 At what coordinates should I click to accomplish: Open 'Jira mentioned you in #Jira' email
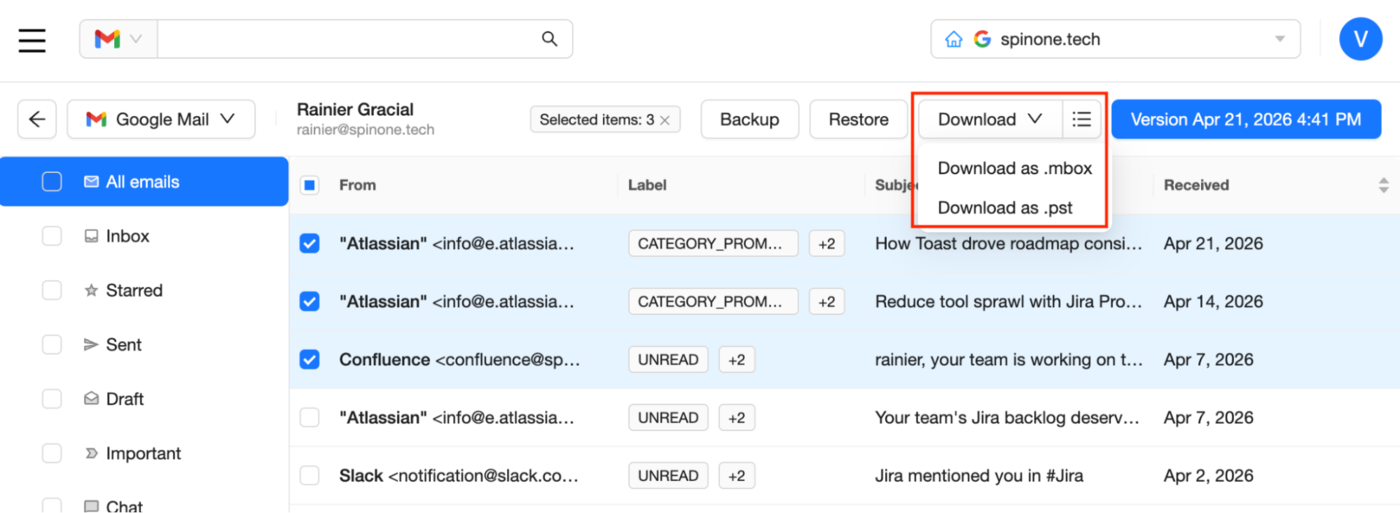(x=979, y=475)
